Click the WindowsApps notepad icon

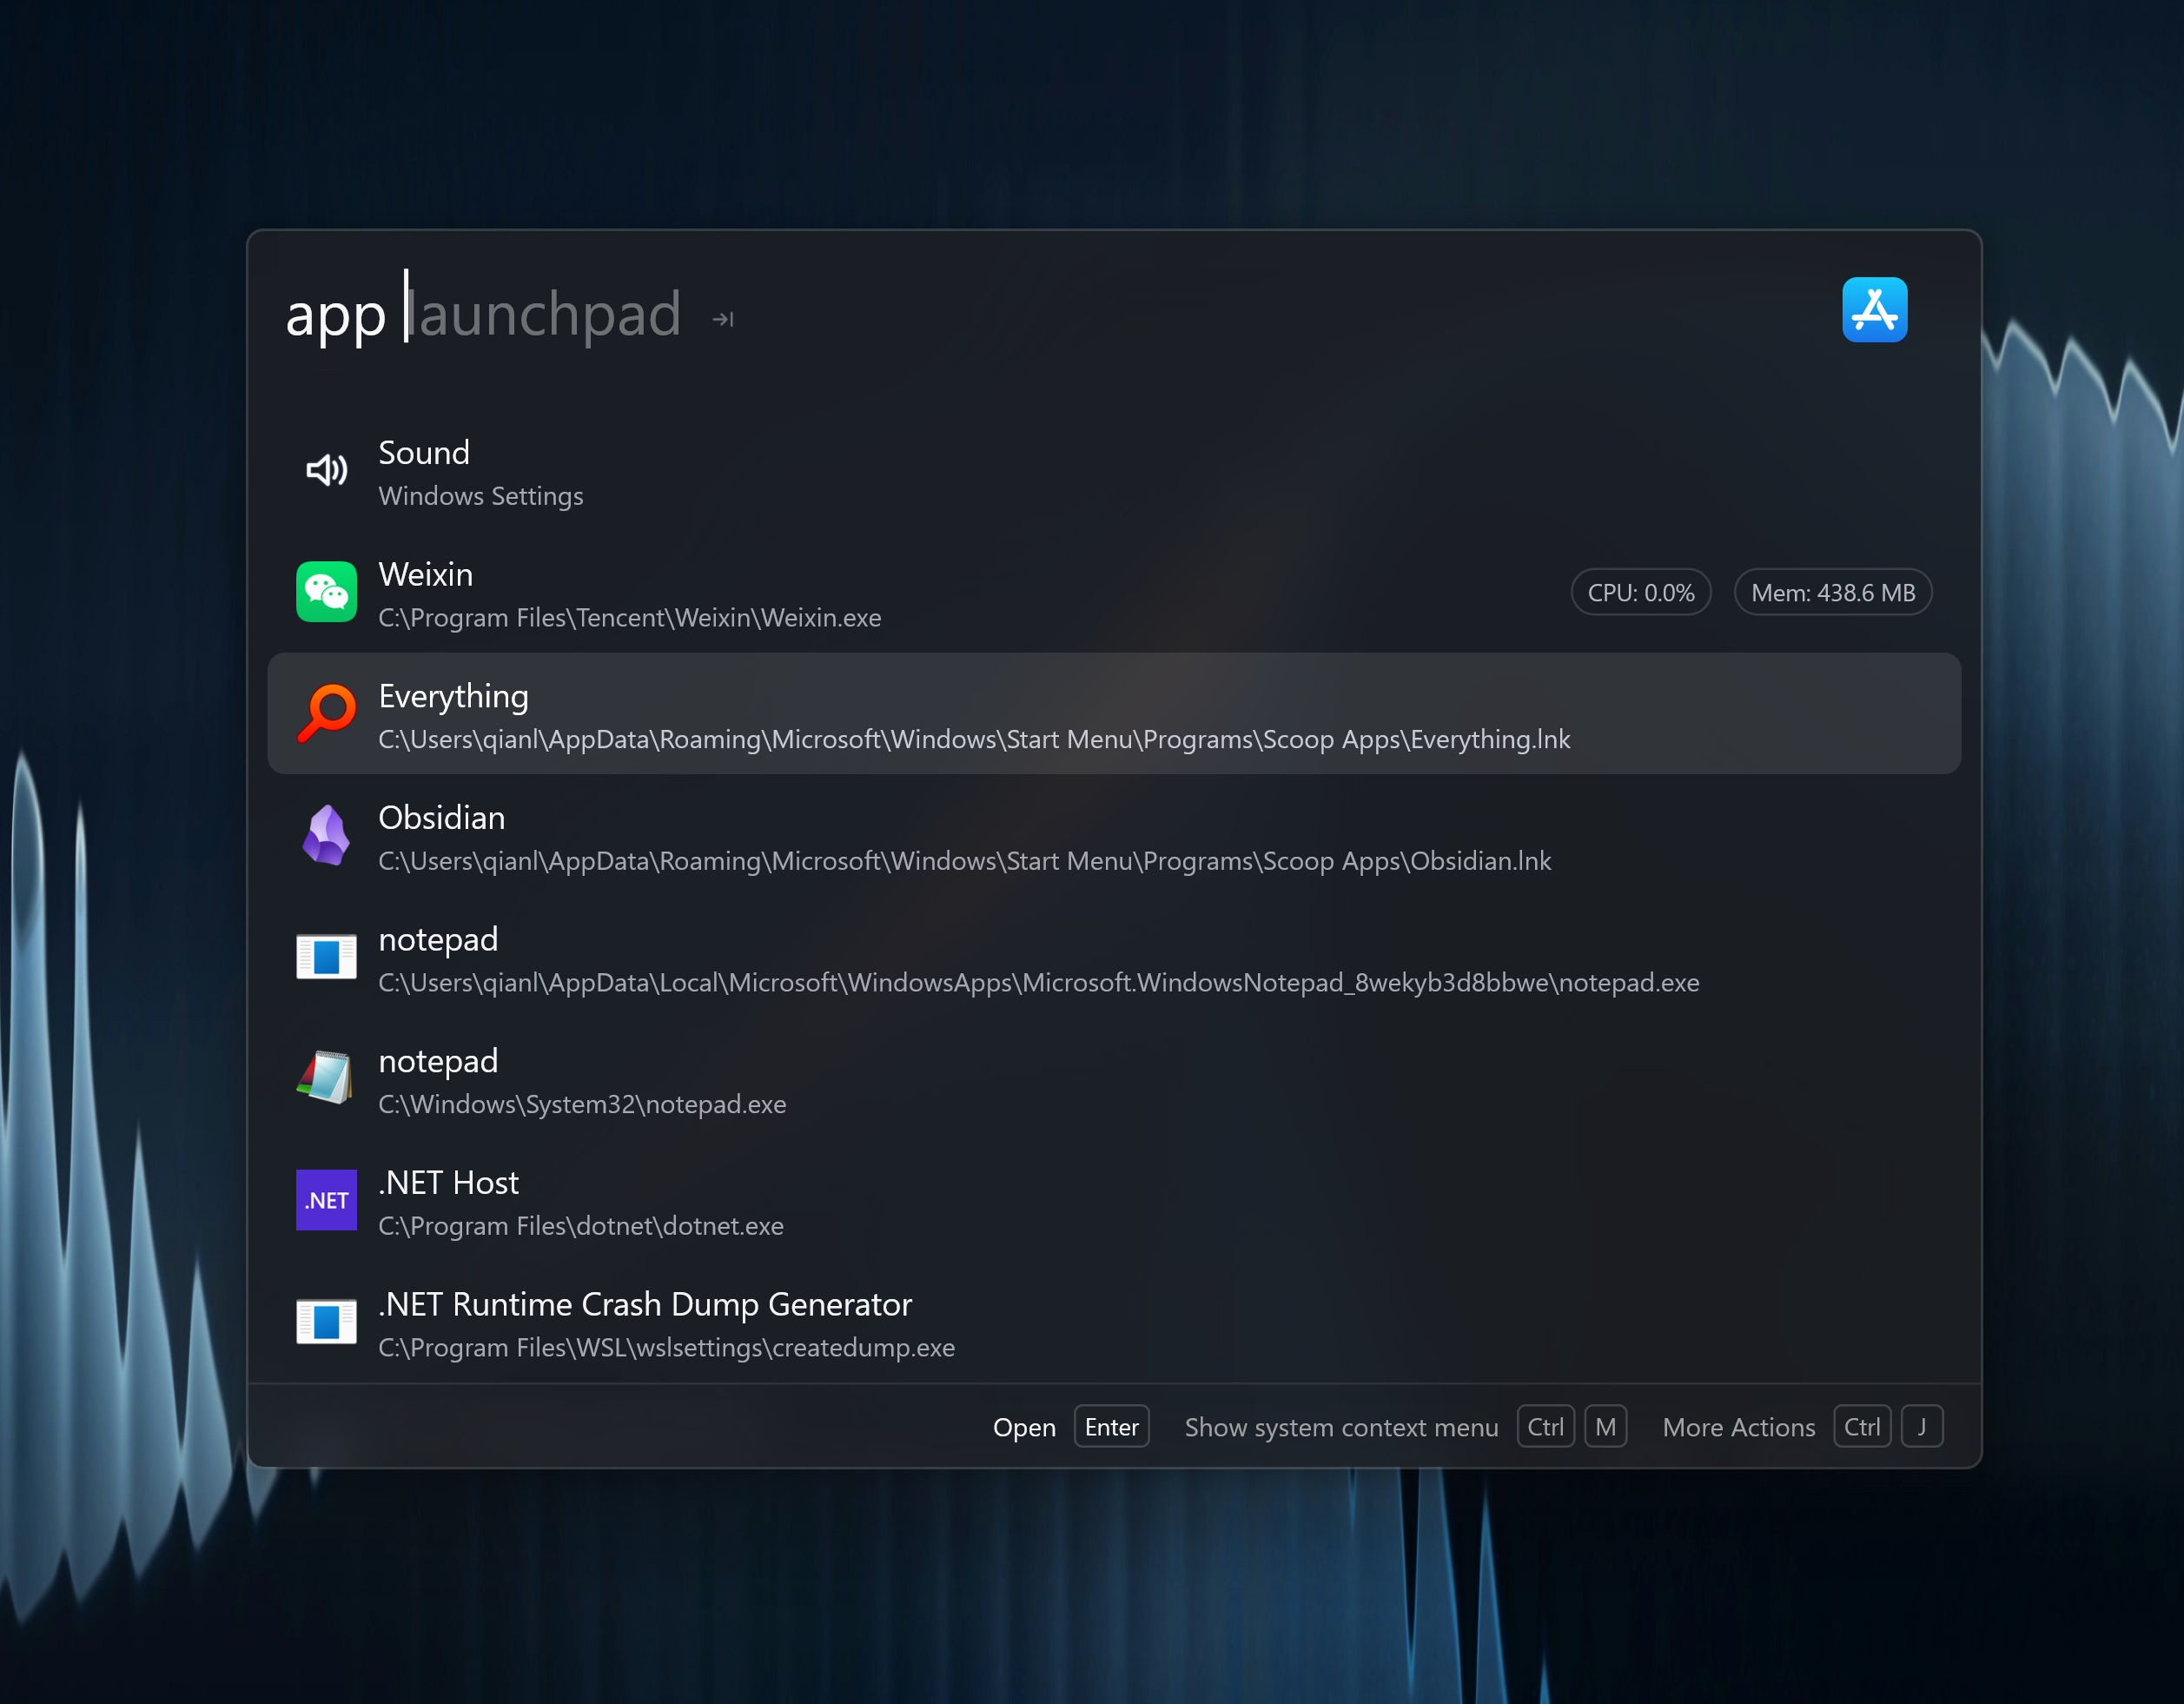point(326,957)
